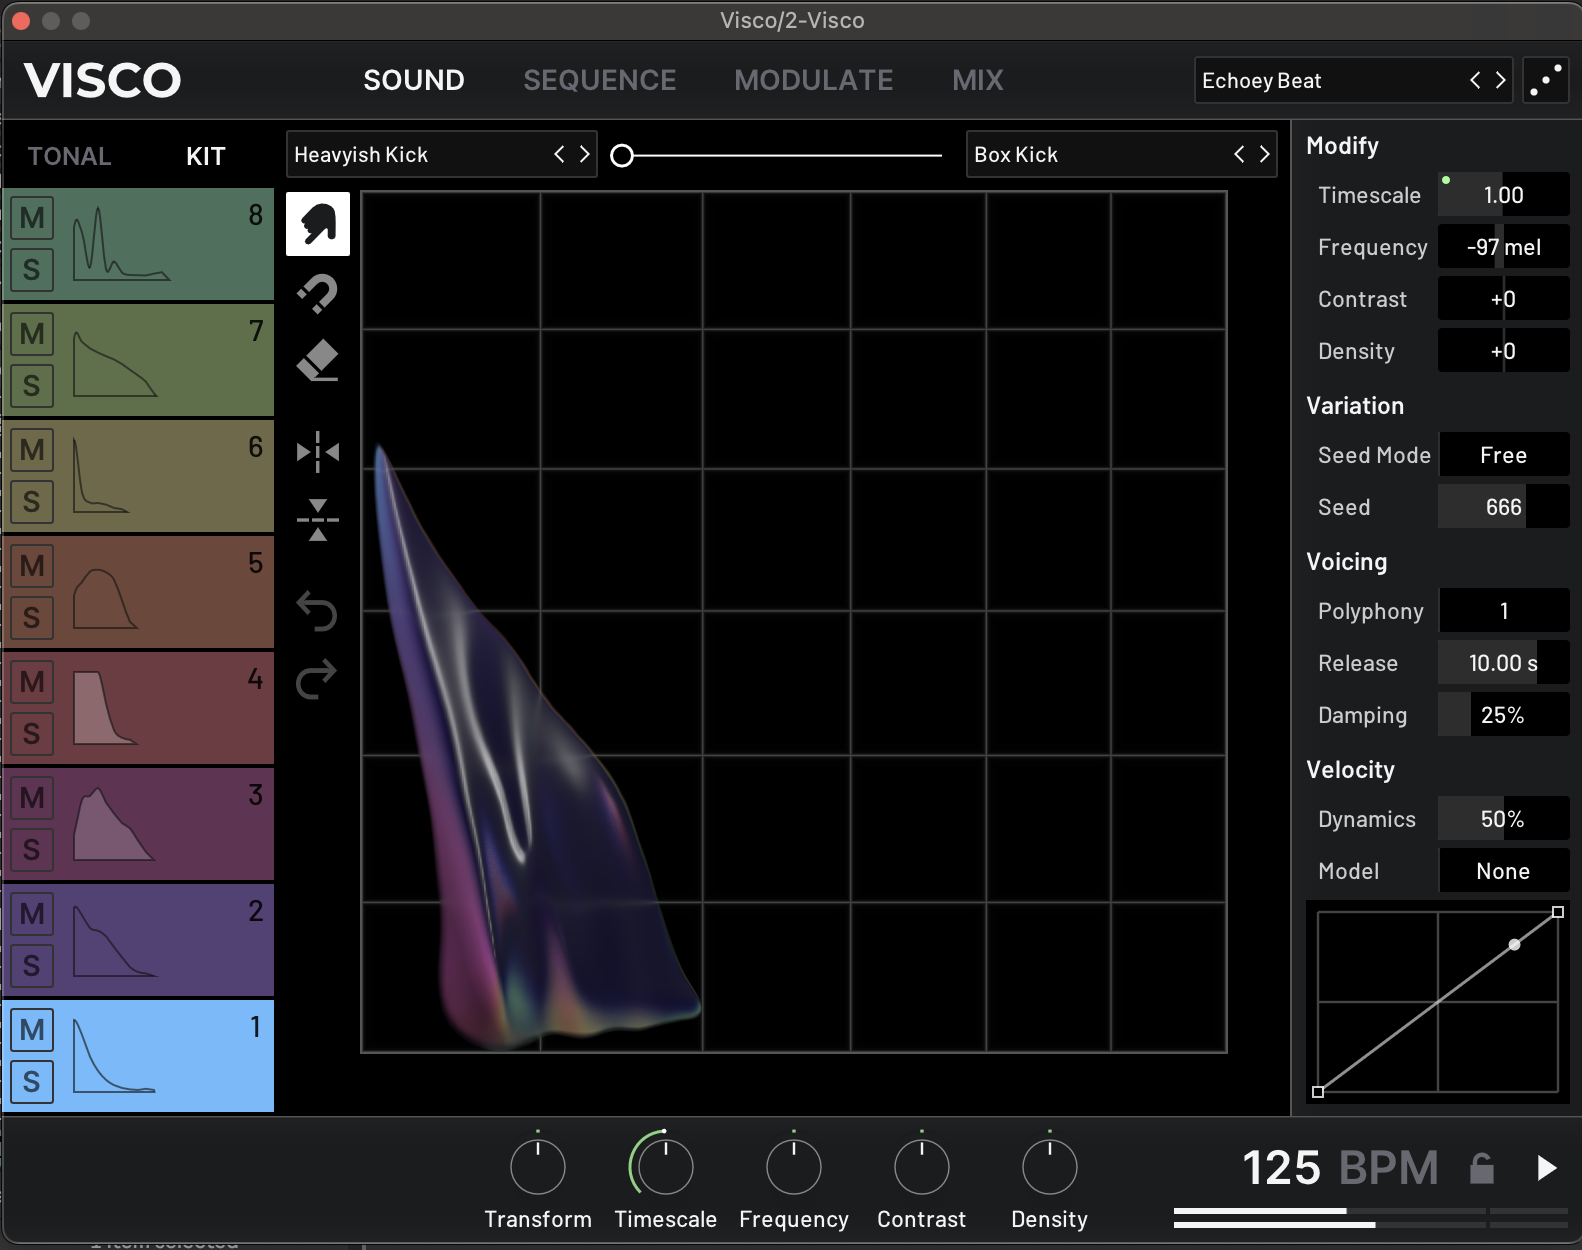Click the velocity curve midpoint handle
1582x1250 pixels.
(x=1515, y=944)
